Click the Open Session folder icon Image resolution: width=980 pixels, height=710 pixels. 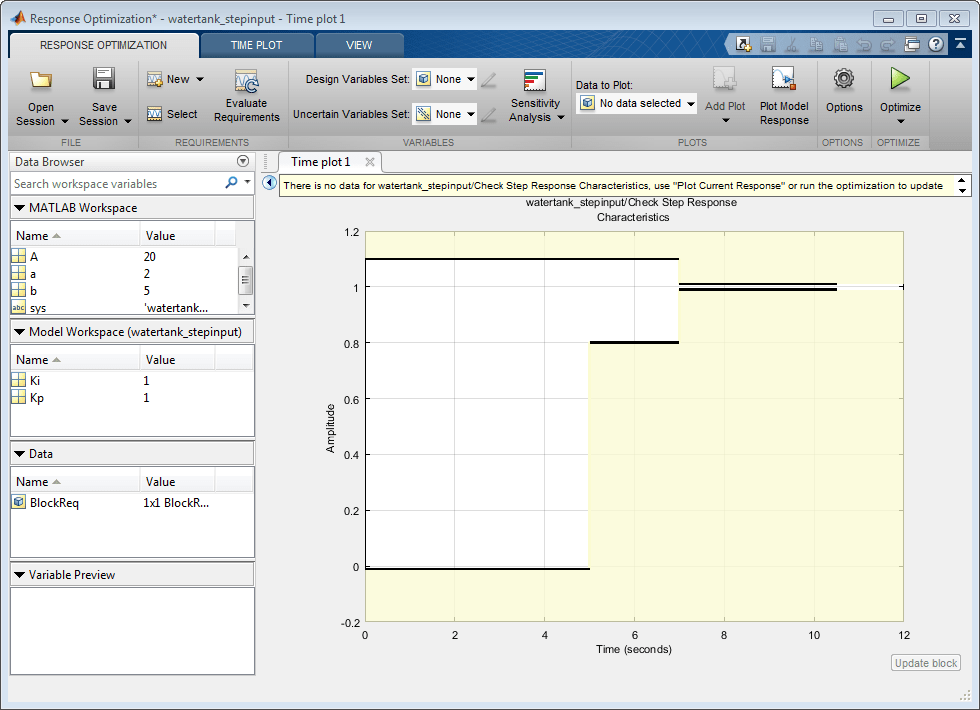(41, 80)
